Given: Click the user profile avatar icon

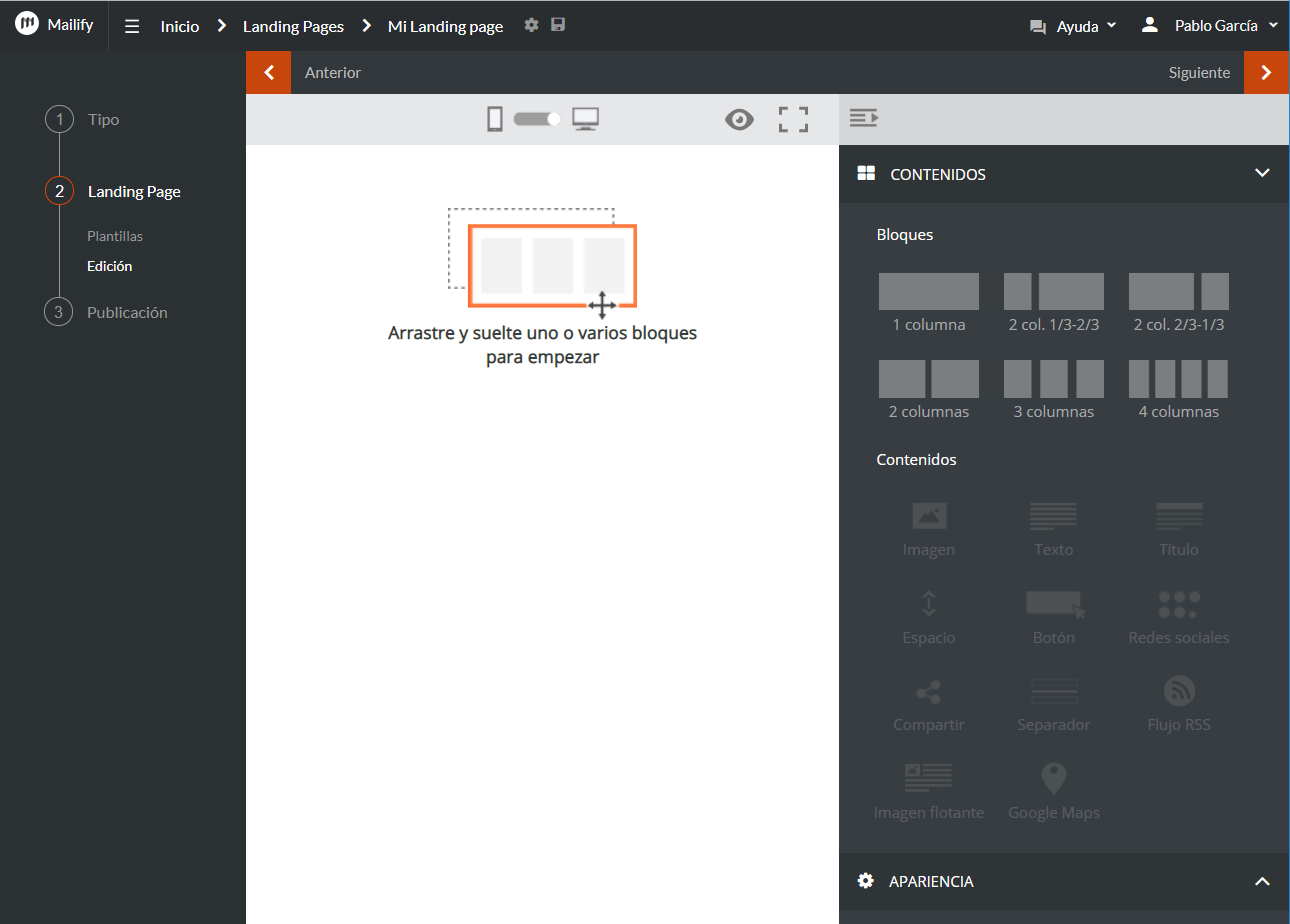Looking at the screenshot, I should pos(1150,25).
